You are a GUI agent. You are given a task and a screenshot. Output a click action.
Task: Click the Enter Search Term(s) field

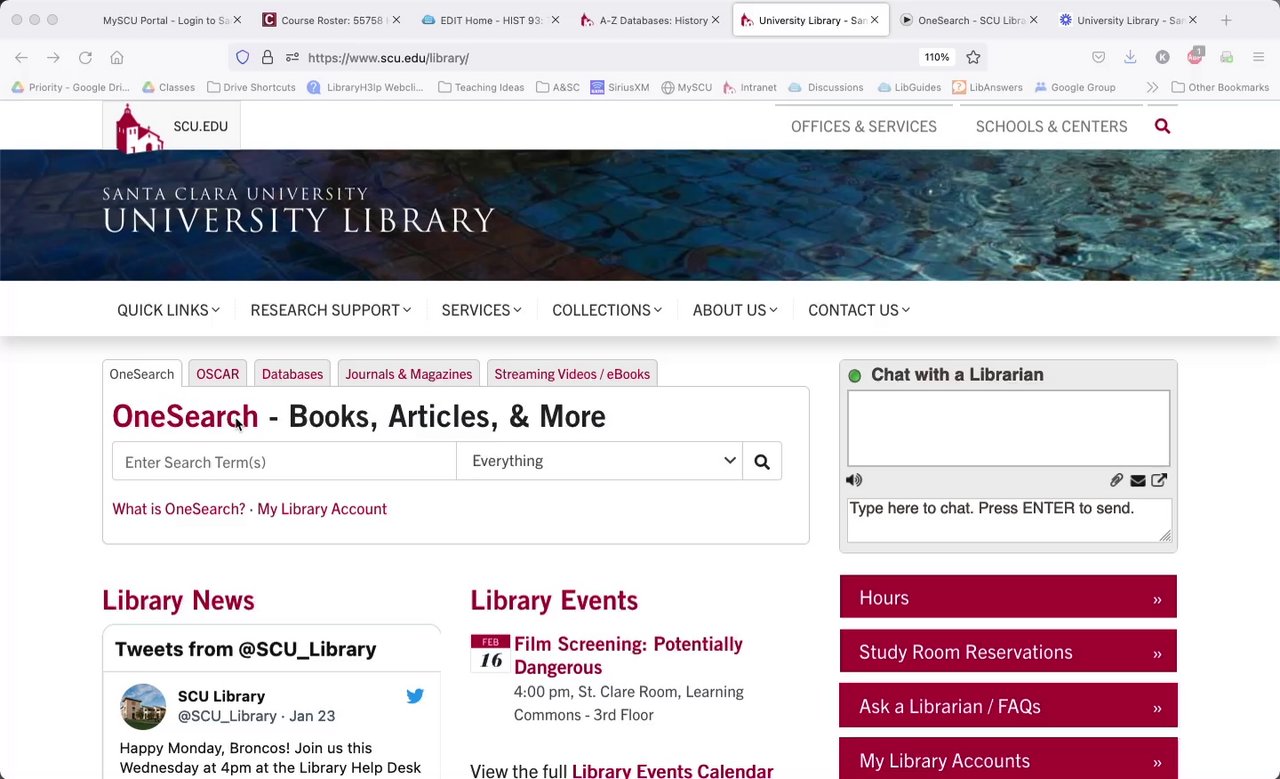[284, 462]
